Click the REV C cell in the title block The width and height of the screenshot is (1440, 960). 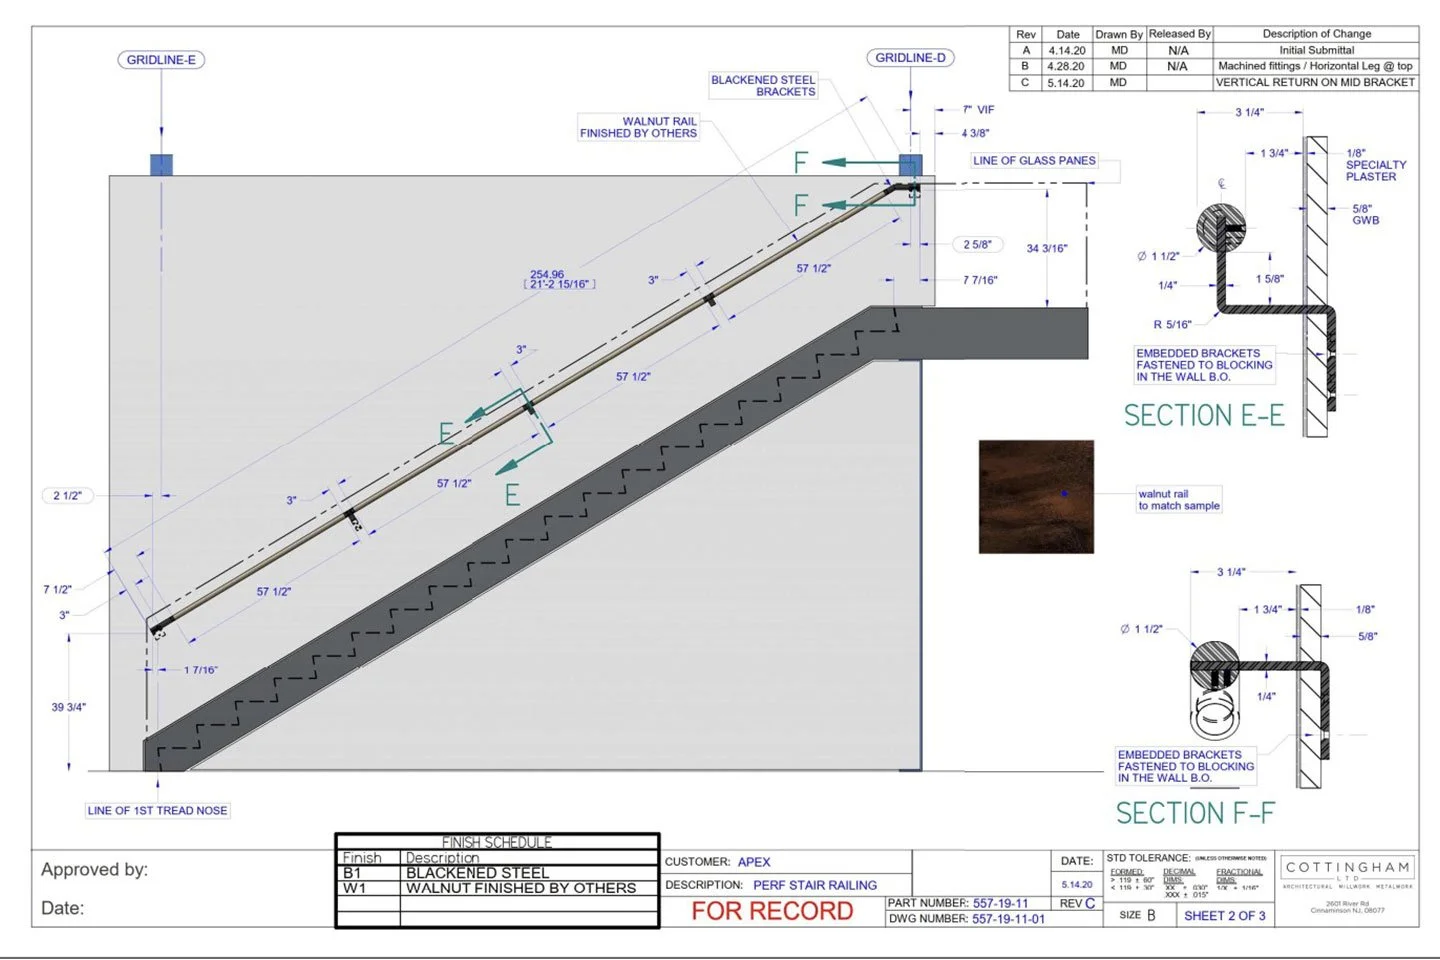point(1077,904)
